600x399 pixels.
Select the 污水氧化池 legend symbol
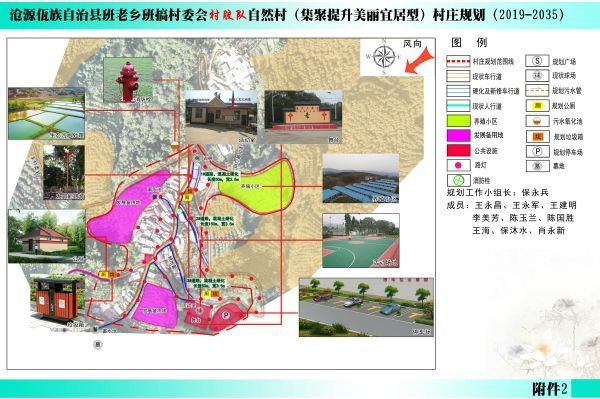pos(538,121)
